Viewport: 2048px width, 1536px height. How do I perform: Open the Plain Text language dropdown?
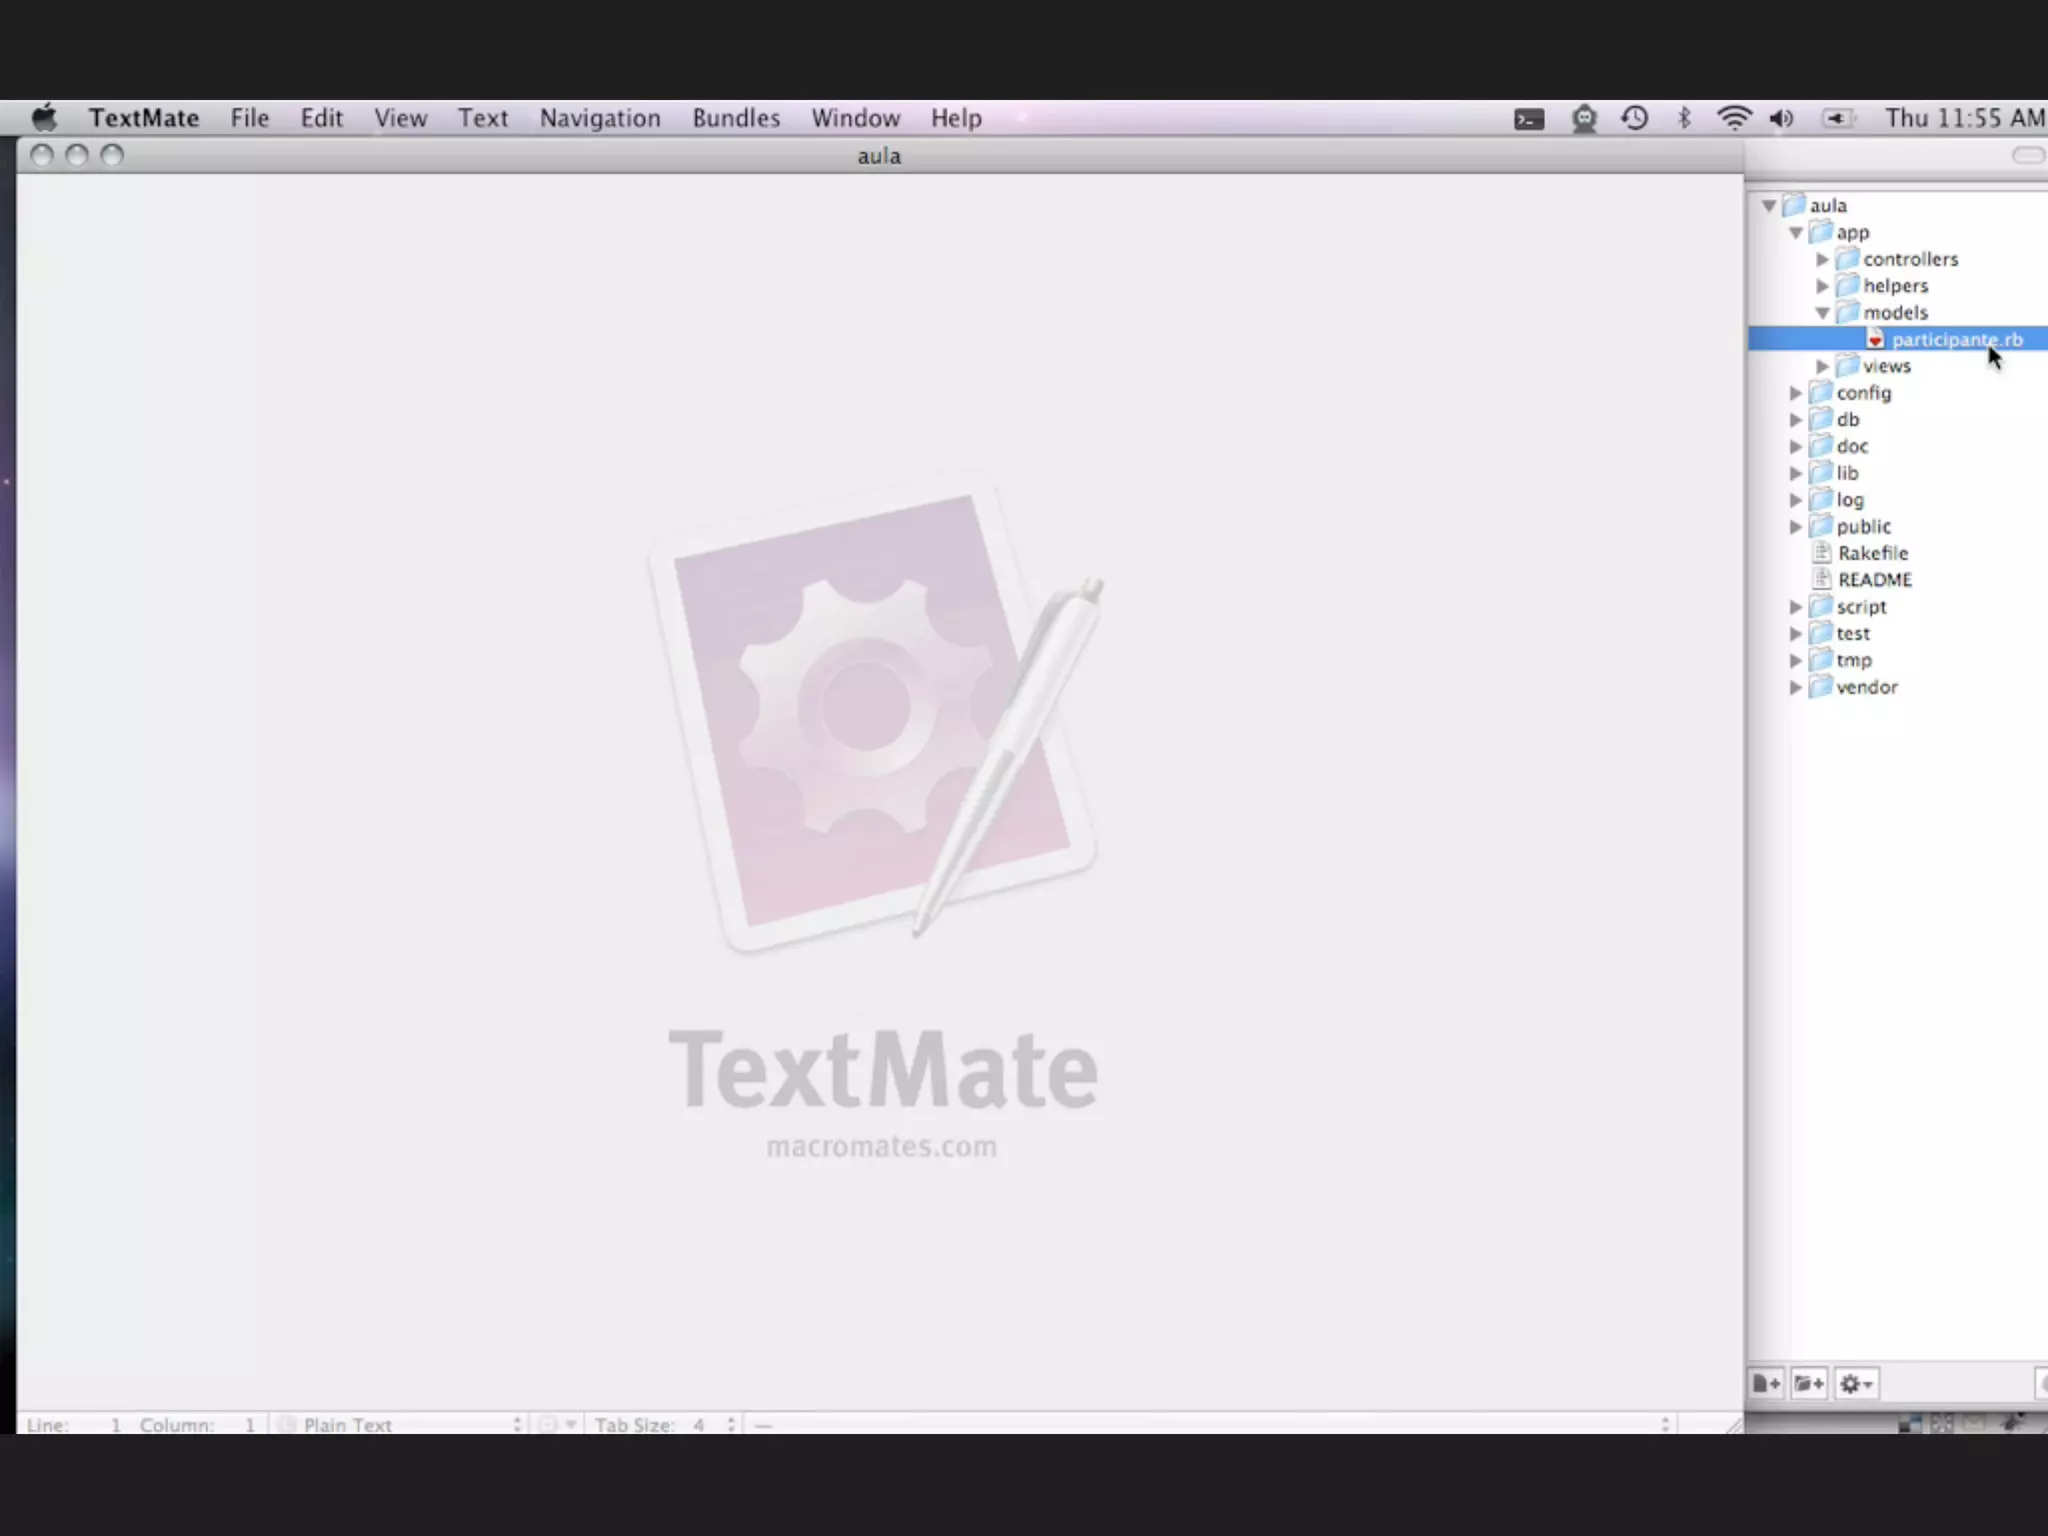(x=410, y=1424)
